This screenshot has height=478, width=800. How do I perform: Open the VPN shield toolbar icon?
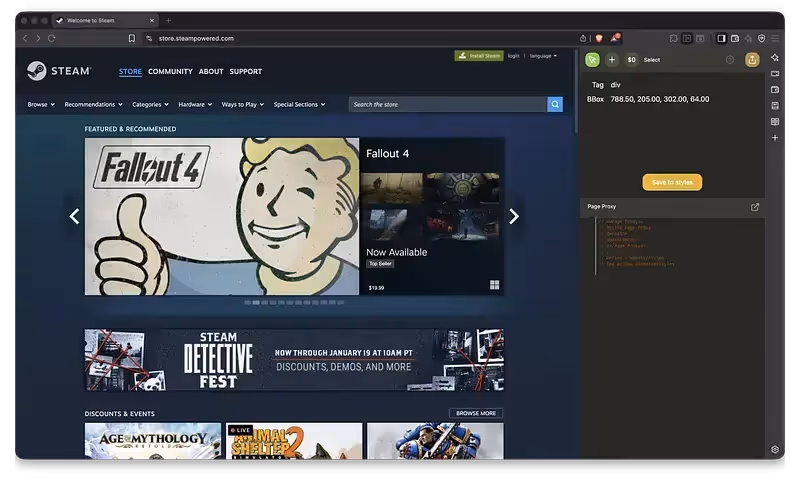click(x=762, y=38)
